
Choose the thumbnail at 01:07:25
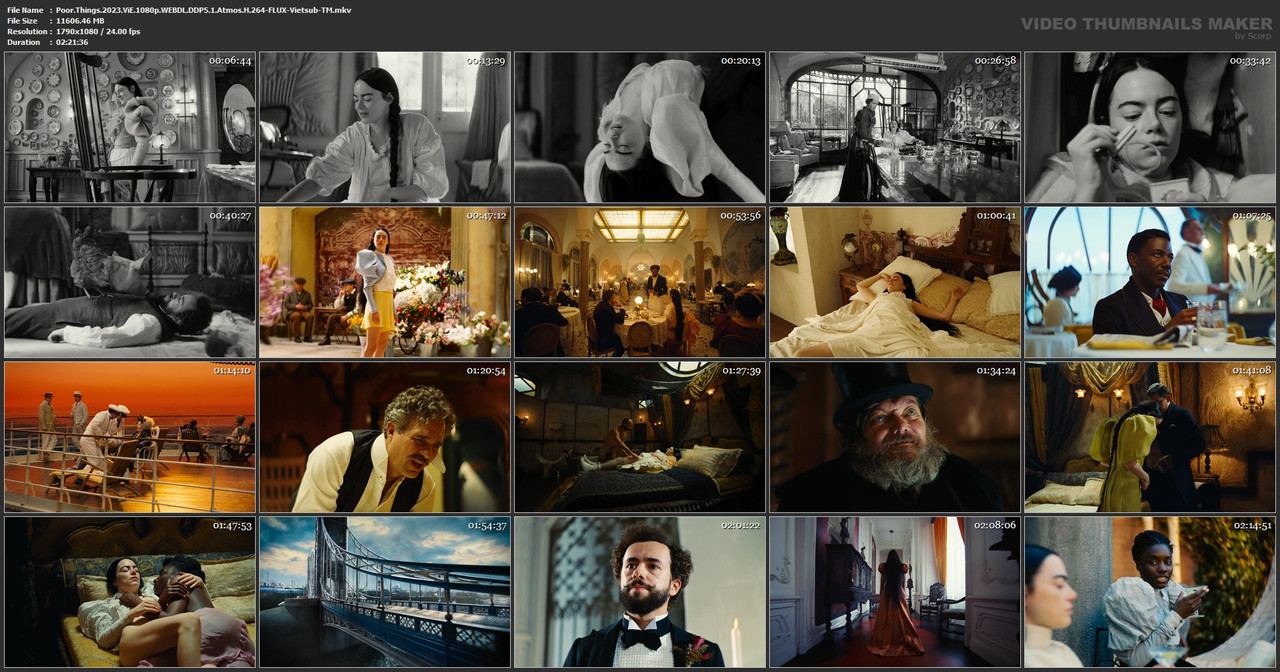[1150, 282]
